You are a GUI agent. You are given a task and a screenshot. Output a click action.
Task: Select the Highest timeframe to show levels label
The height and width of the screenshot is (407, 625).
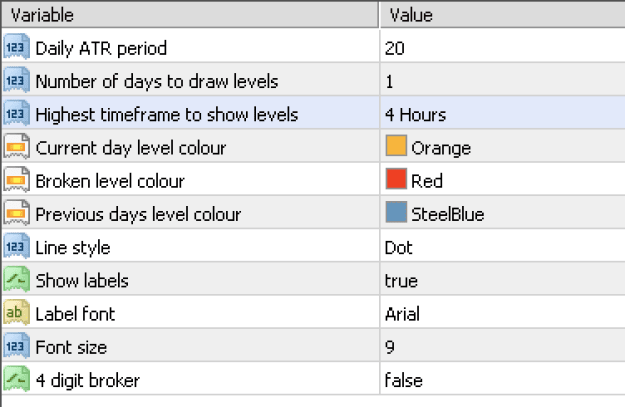tap(167, 115)
